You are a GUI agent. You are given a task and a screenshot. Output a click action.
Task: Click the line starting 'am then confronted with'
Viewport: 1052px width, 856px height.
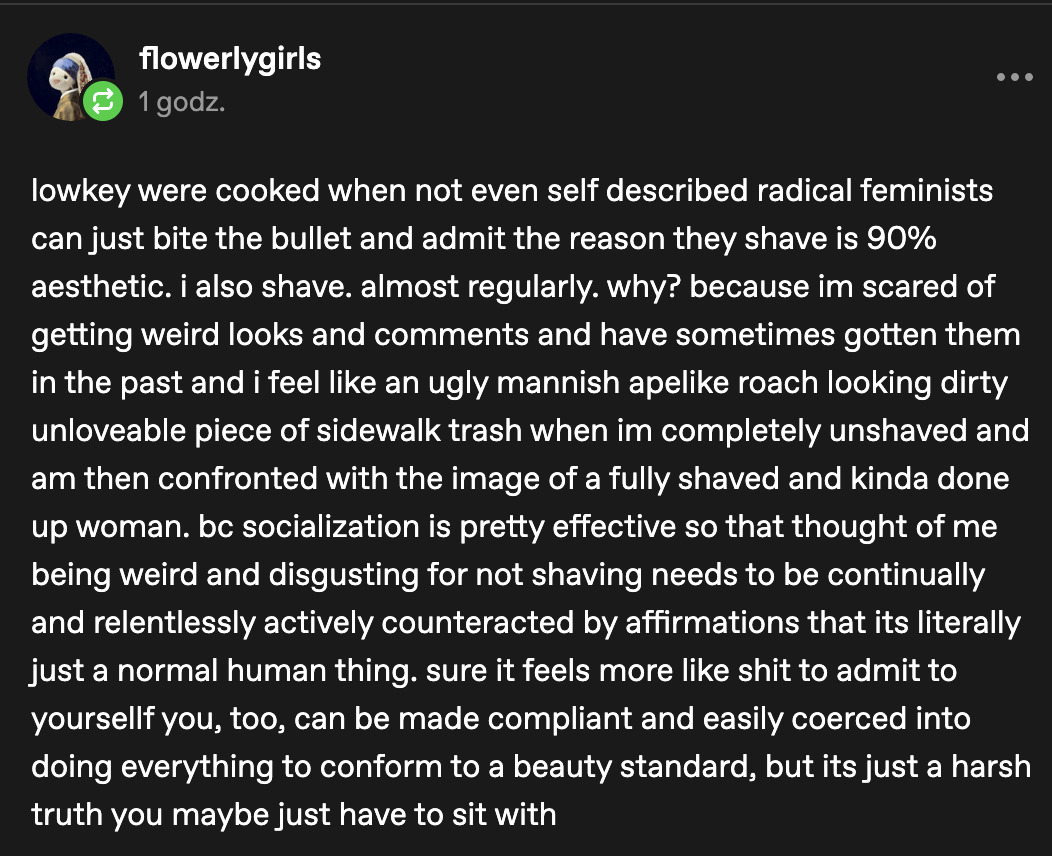coord(520,479)
